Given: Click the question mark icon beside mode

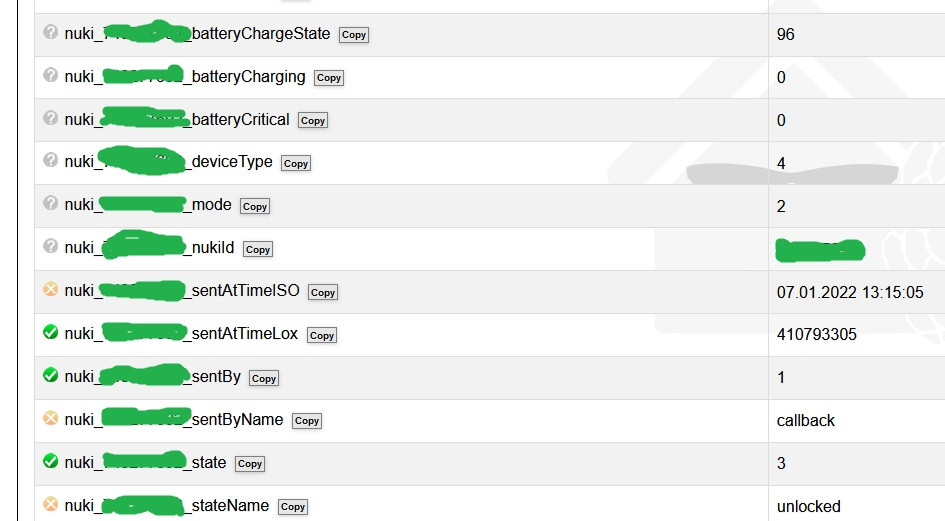Looking at the screenshot, I should 51,203.
